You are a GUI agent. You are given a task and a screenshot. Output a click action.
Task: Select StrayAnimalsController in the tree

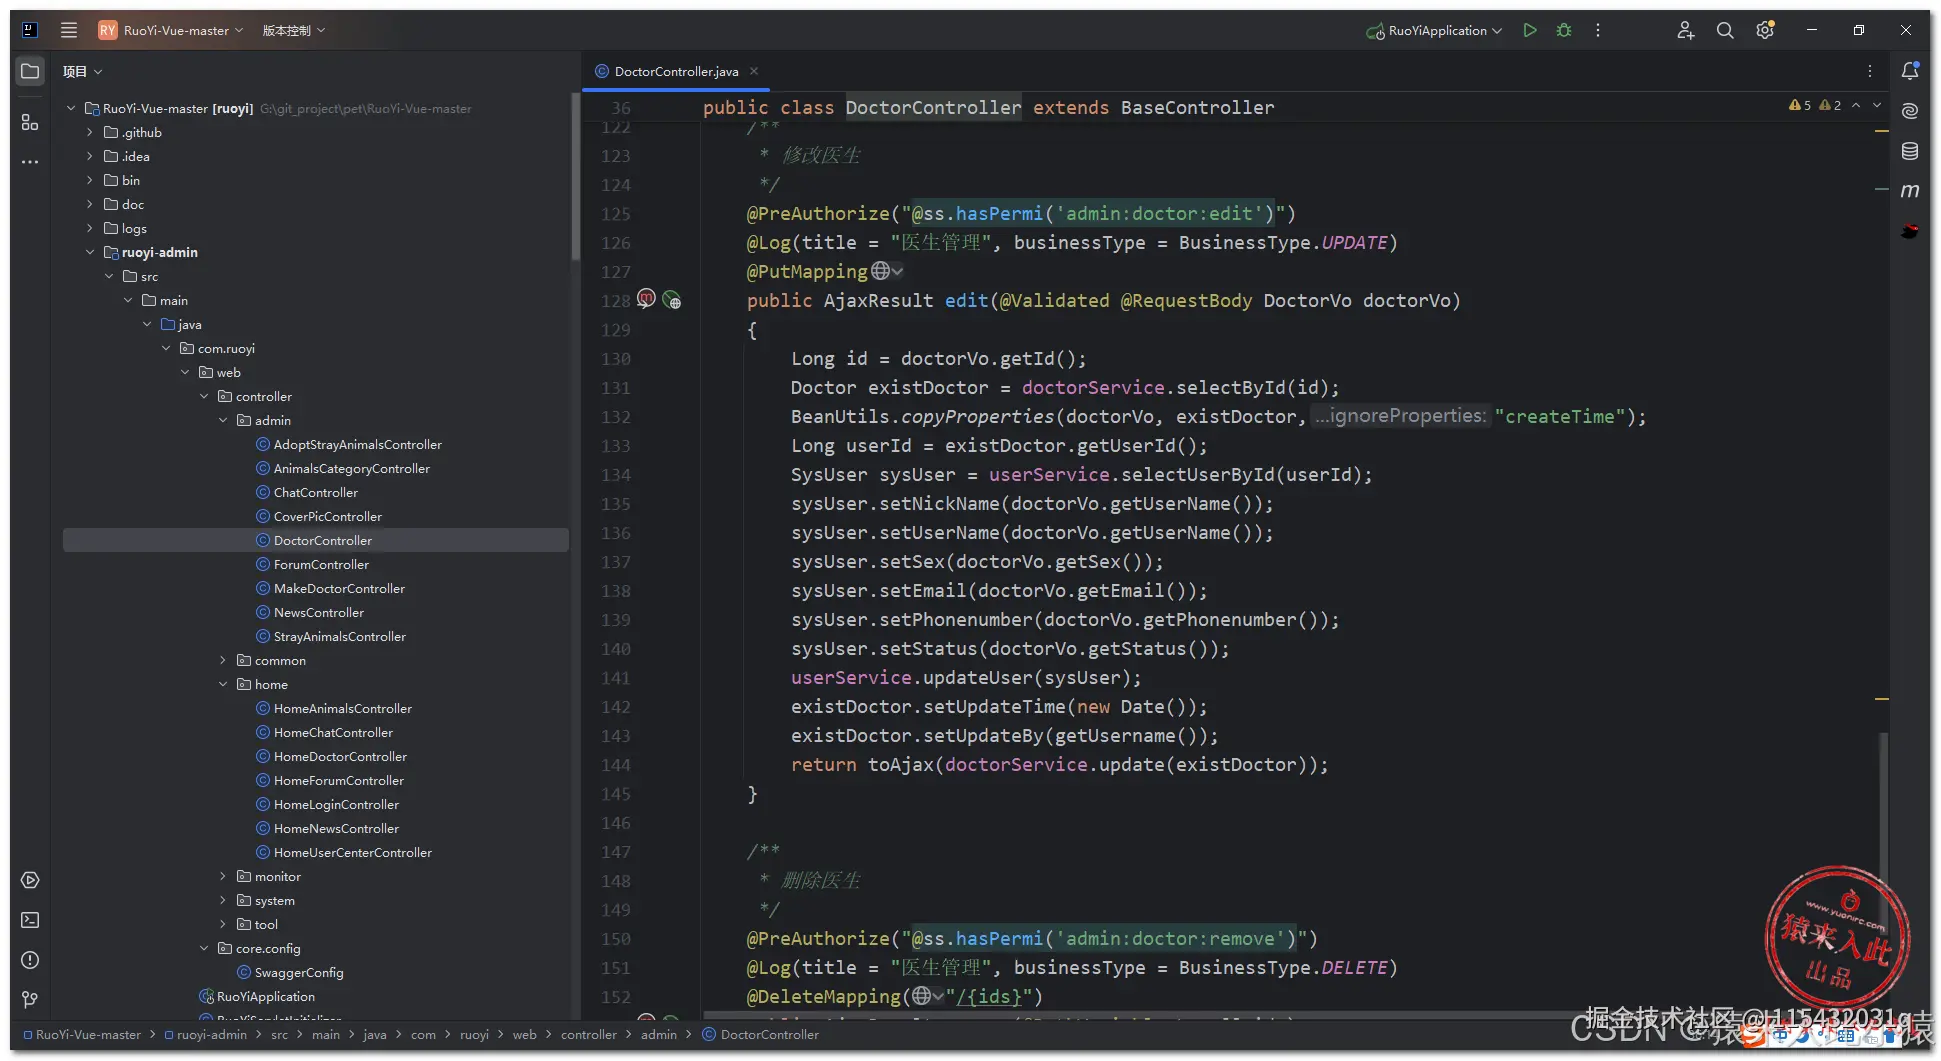339,636
